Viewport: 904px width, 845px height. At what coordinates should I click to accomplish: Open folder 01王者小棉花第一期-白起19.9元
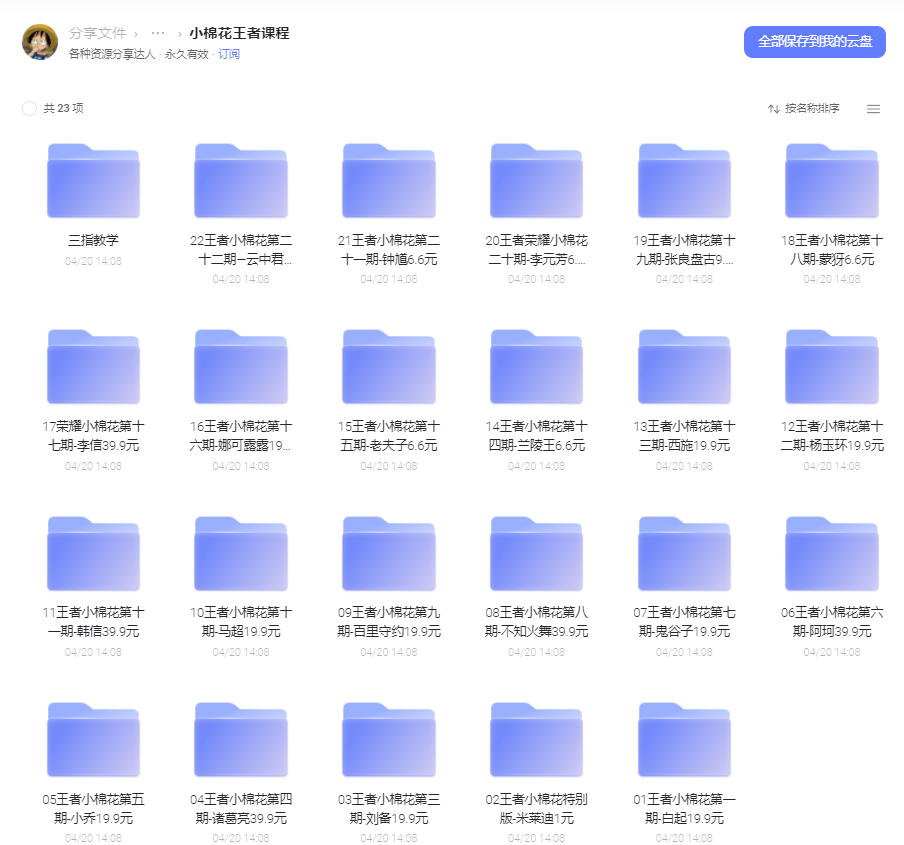click(x=684, y=740)
